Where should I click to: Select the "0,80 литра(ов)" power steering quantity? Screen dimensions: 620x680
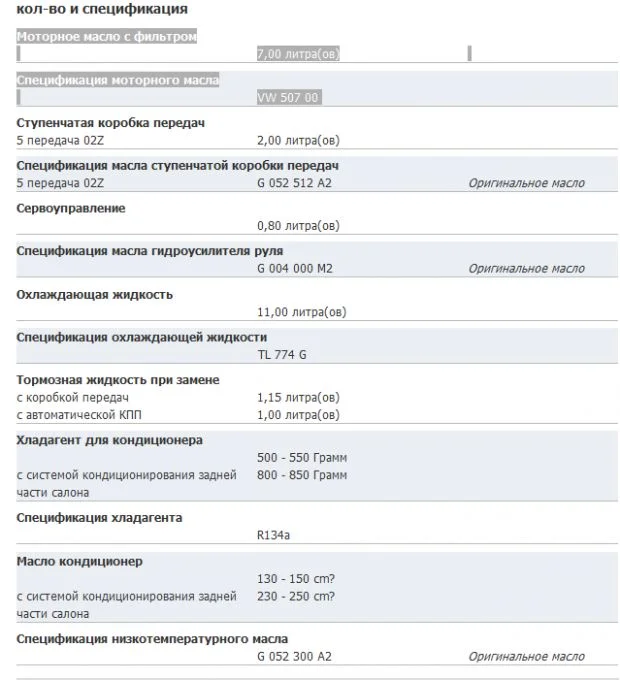(x=298, y=226)
